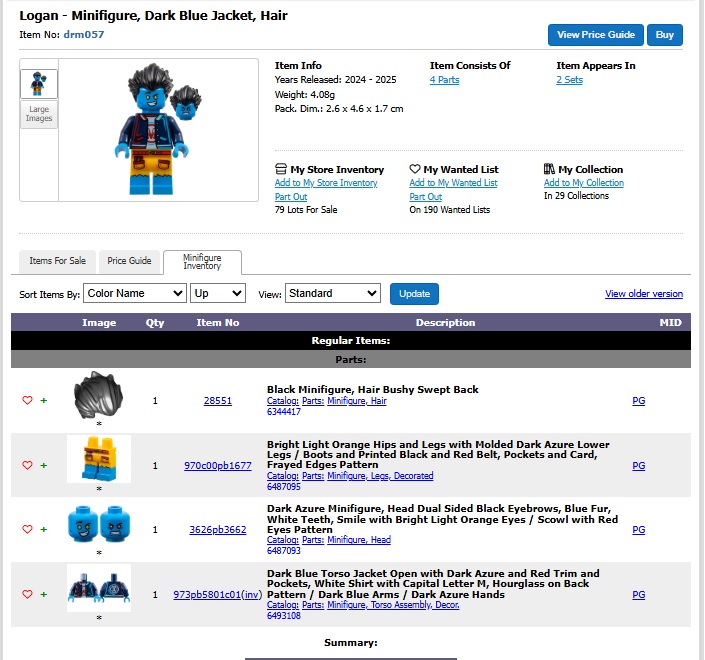The height and width of the screenshot is (660, 705).
Task: Open Sort Items By Color Name dropdown
Action: tap(135, 293)
